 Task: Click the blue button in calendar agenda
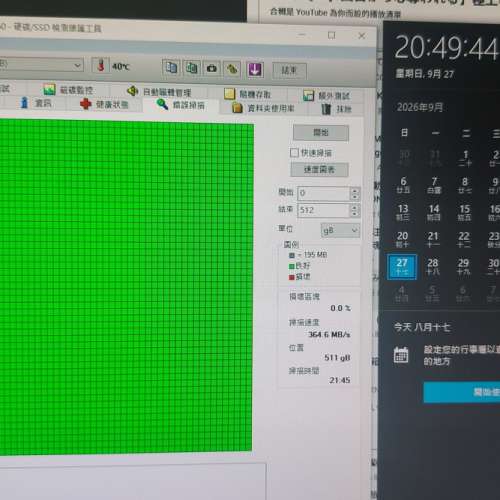(x=462, y=392)
